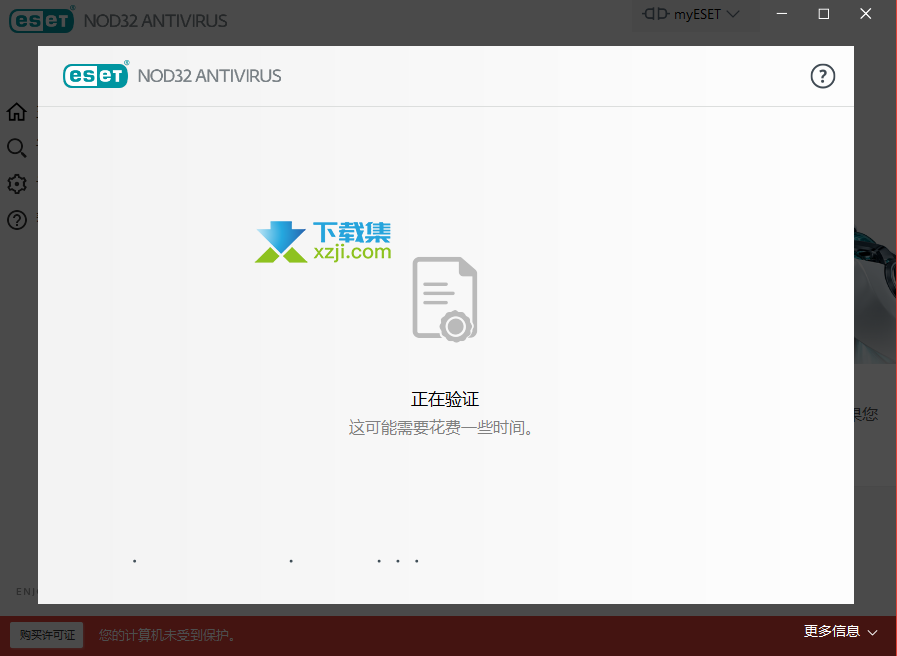
Task: Open computer scan via magnifier sidebar icon
Action: click(x=17, y=148)
